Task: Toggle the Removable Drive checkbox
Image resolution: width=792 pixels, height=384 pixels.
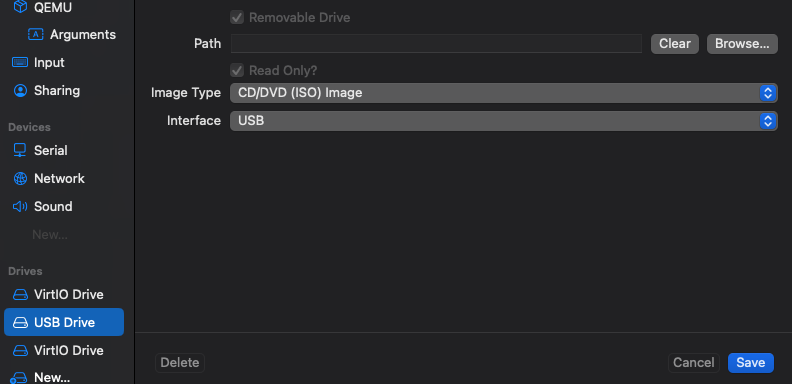Action: click(x=237, y=18)
